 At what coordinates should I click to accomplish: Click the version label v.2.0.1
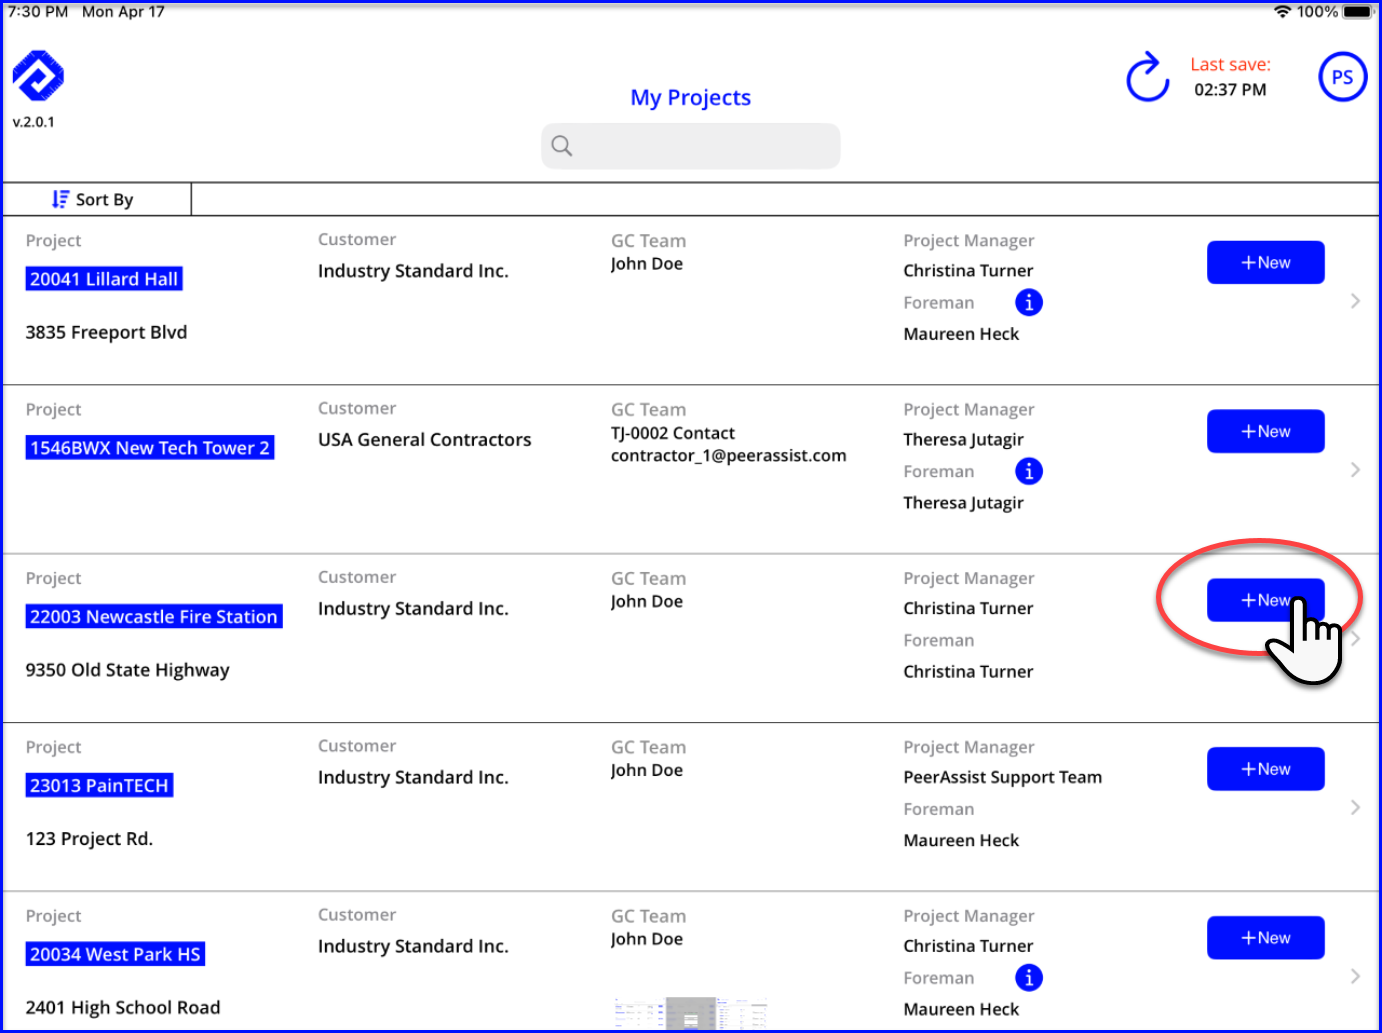pos(34,122)
